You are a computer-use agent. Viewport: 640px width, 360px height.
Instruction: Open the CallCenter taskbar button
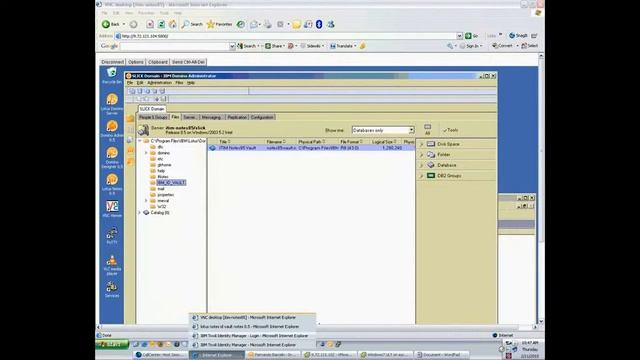pos(160,355)
